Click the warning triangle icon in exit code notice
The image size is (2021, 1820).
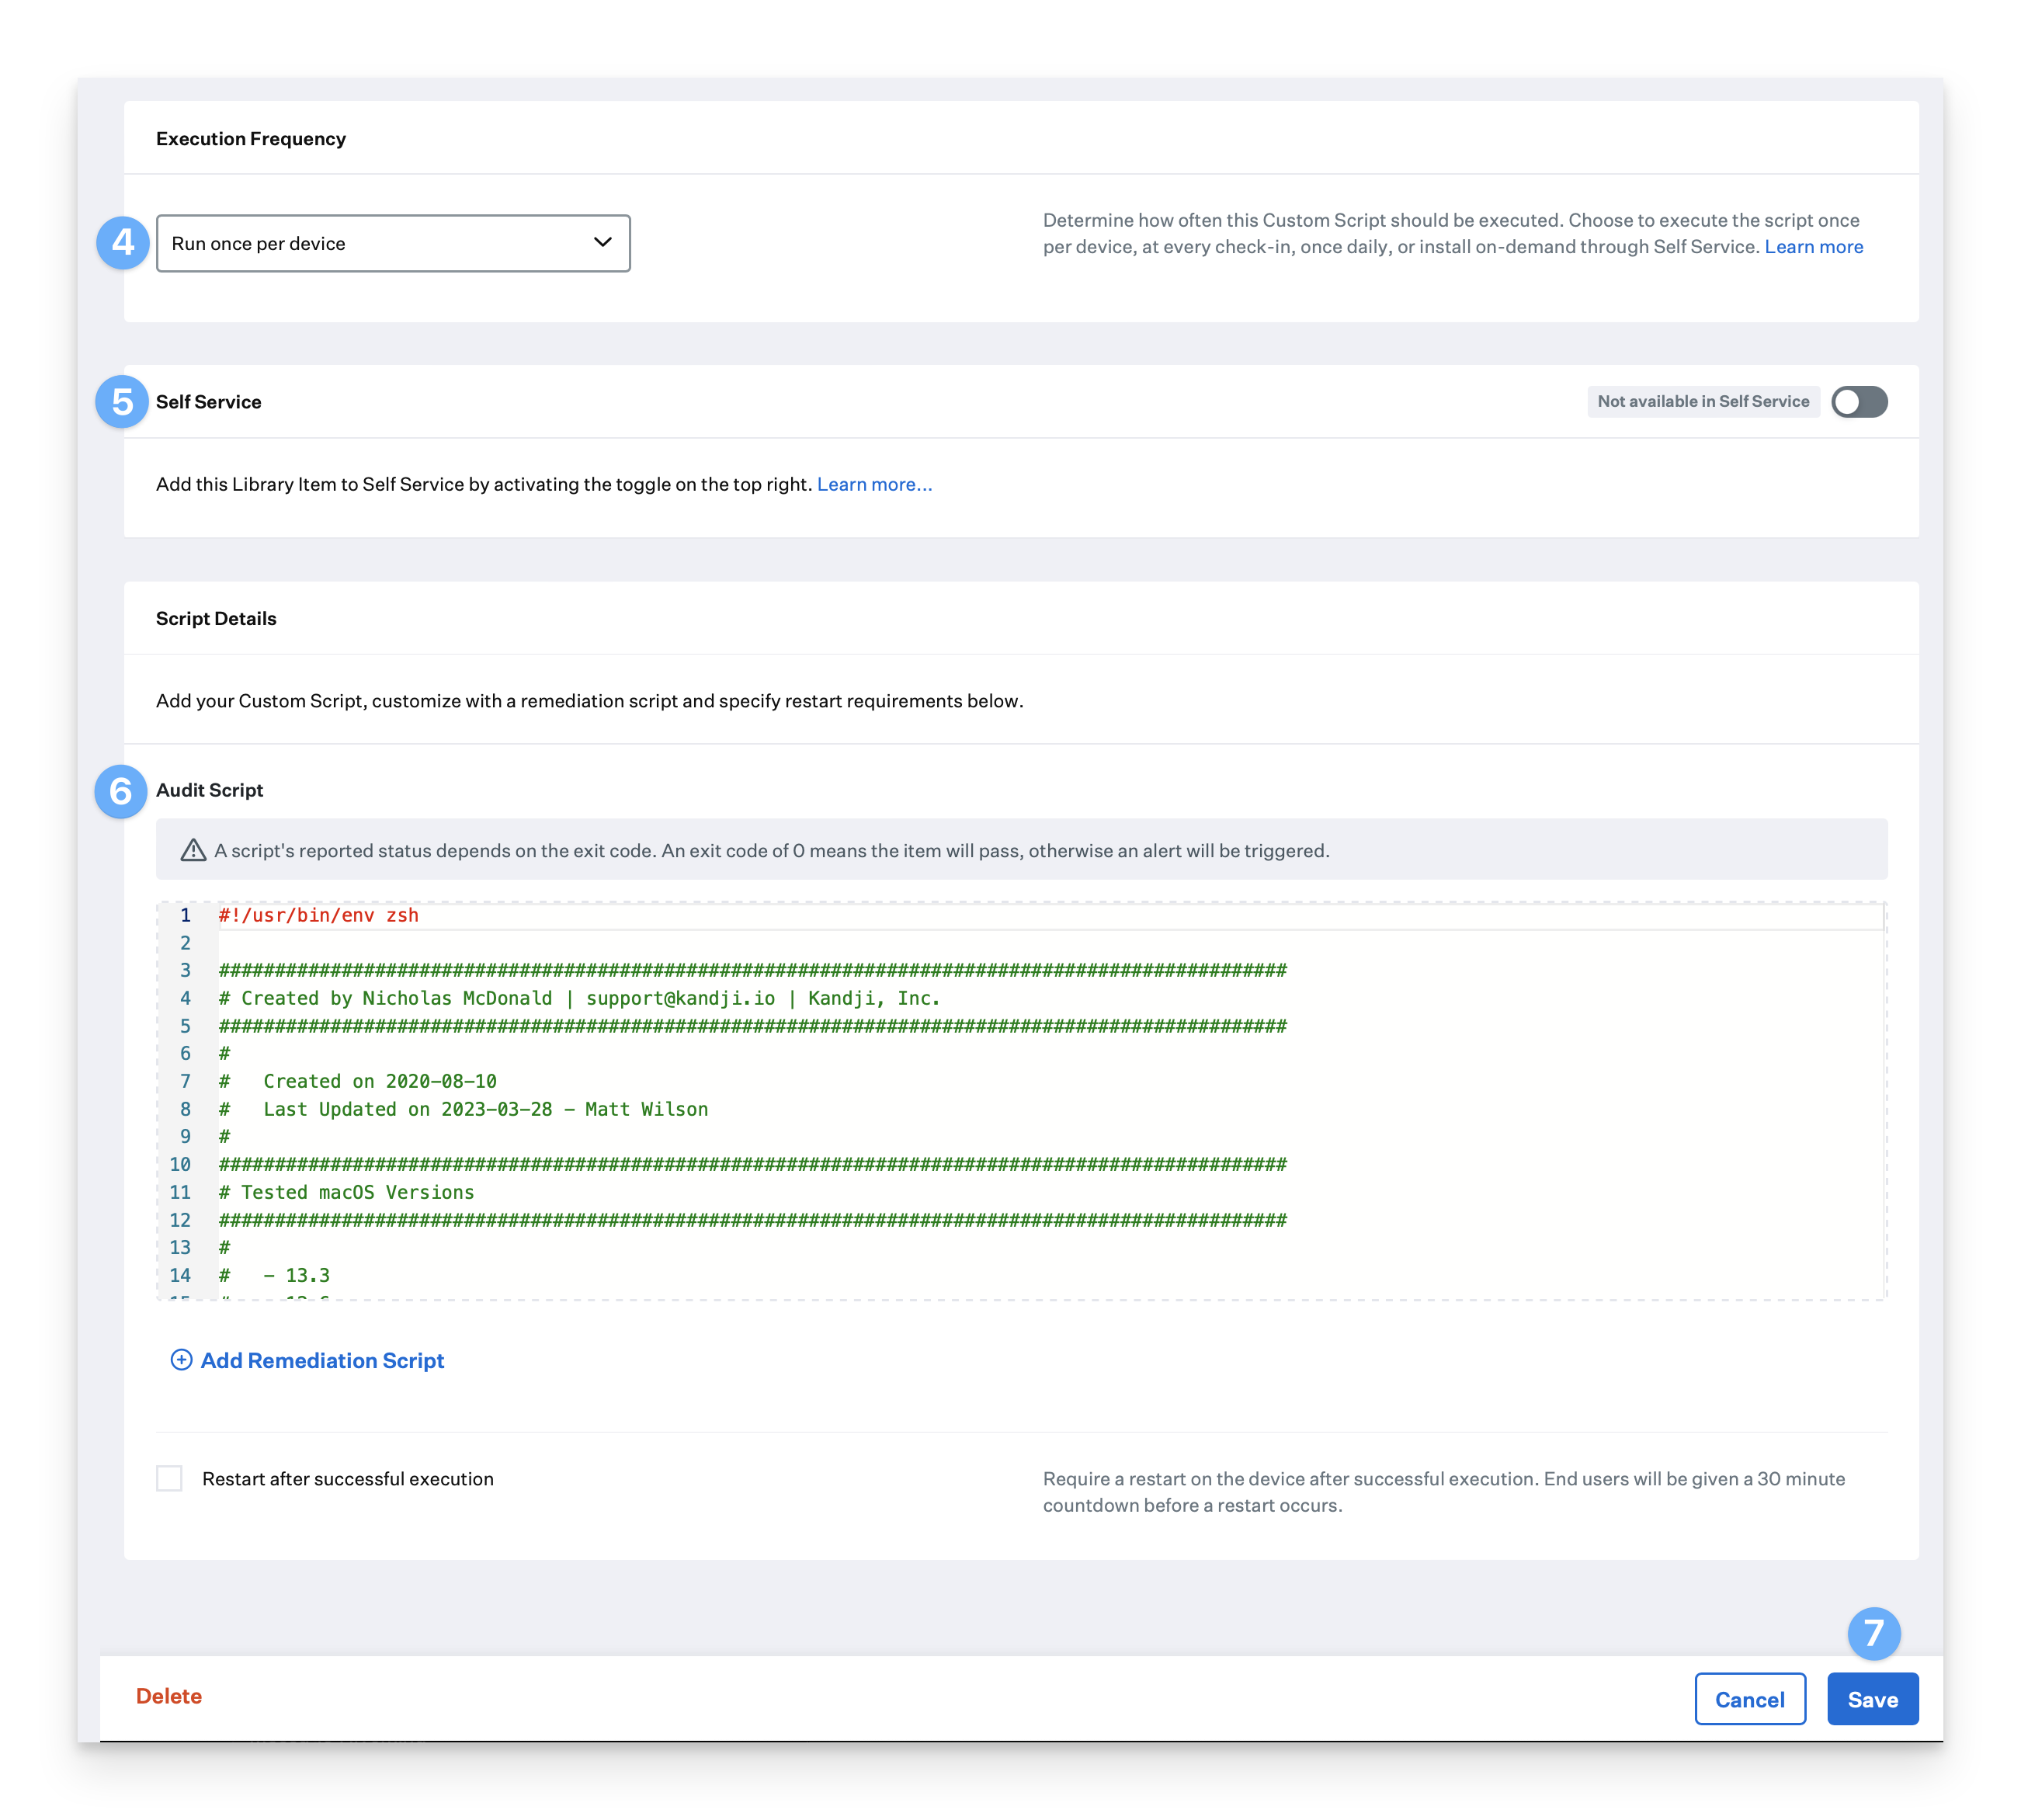tap(193, 851)
